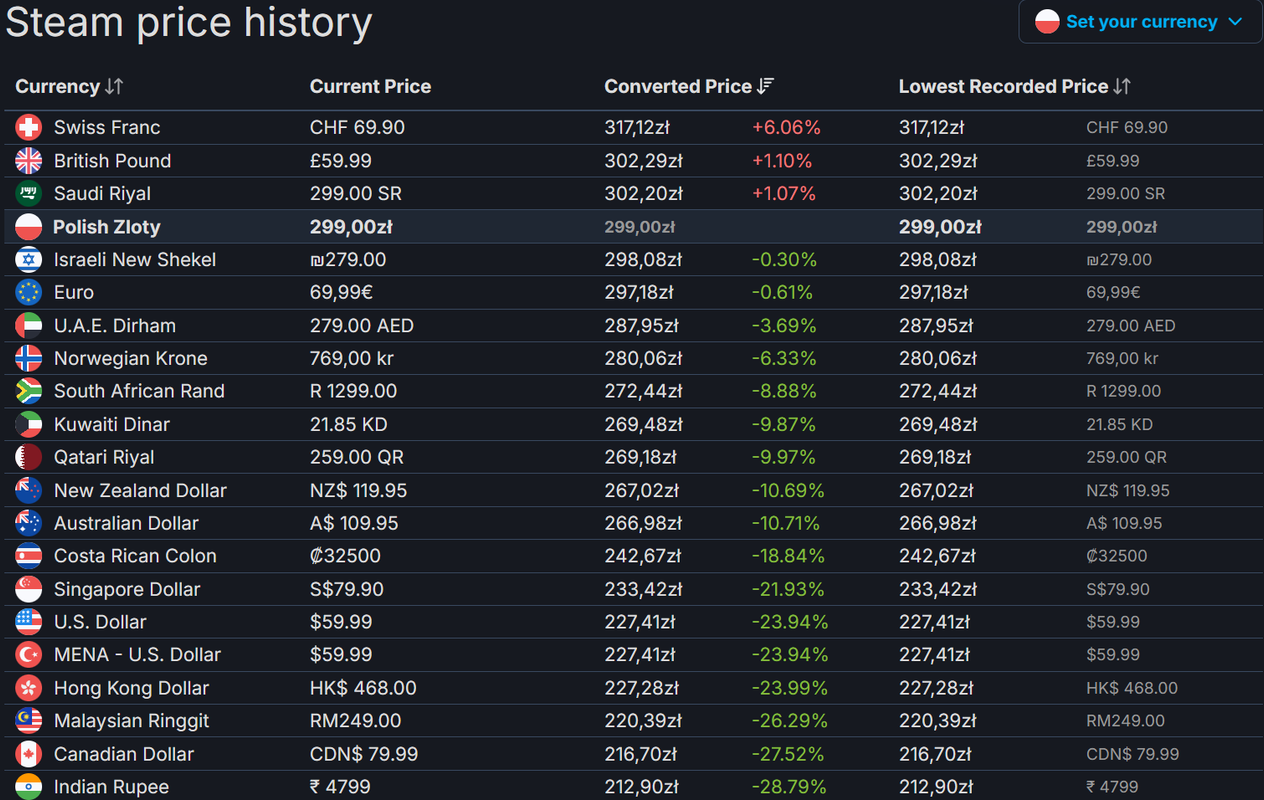
Task: Select the Costa Rican Colon currency name
Action: (135, 556)
